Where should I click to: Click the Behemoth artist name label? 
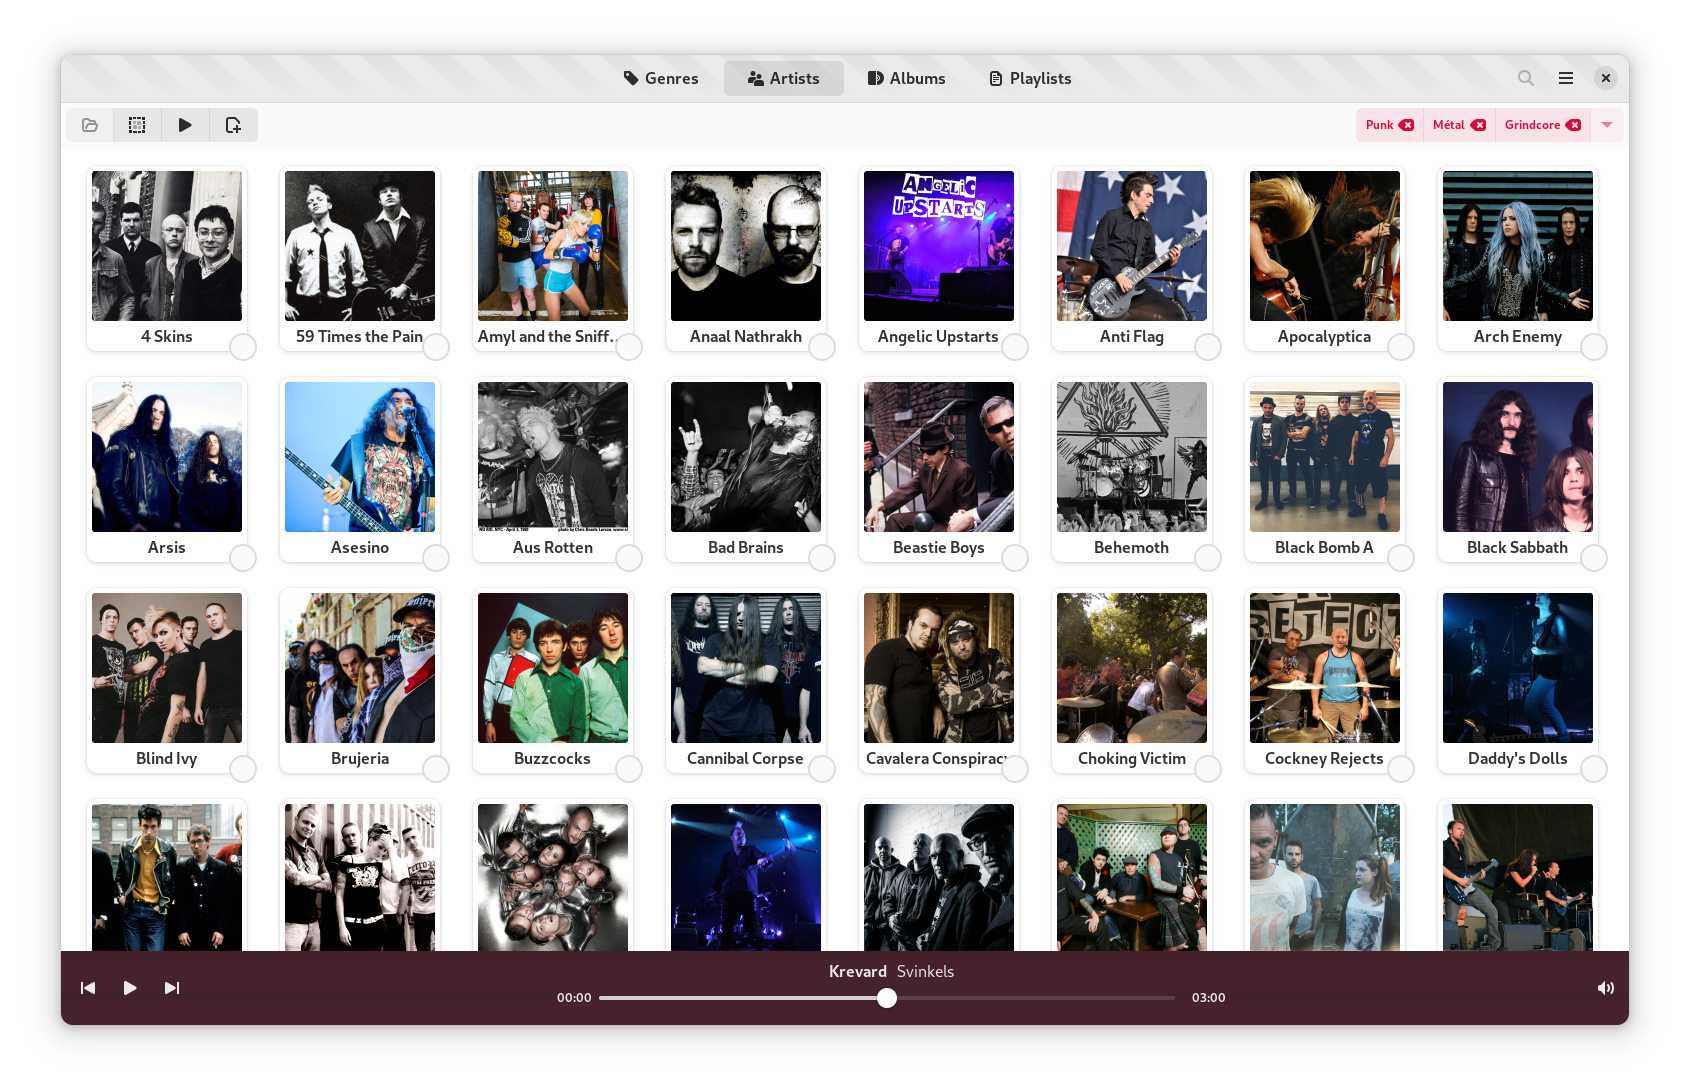[1131, 547]
